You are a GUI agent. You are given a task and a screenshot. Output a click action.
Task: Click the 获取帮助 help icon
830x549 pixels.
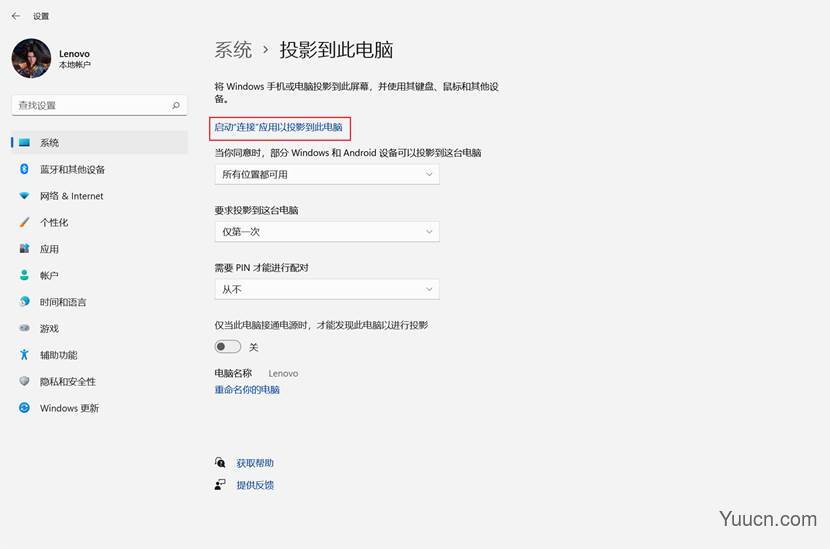click(220, 463)
